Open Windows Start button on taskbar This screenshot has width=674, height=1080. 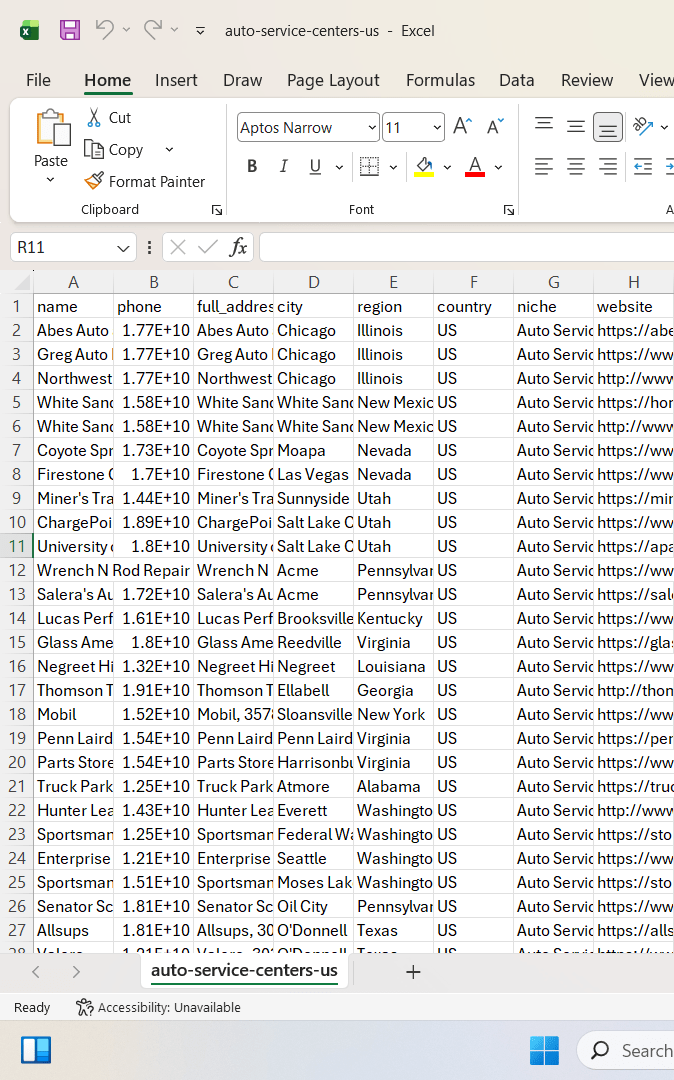(x=545, y=1050)
